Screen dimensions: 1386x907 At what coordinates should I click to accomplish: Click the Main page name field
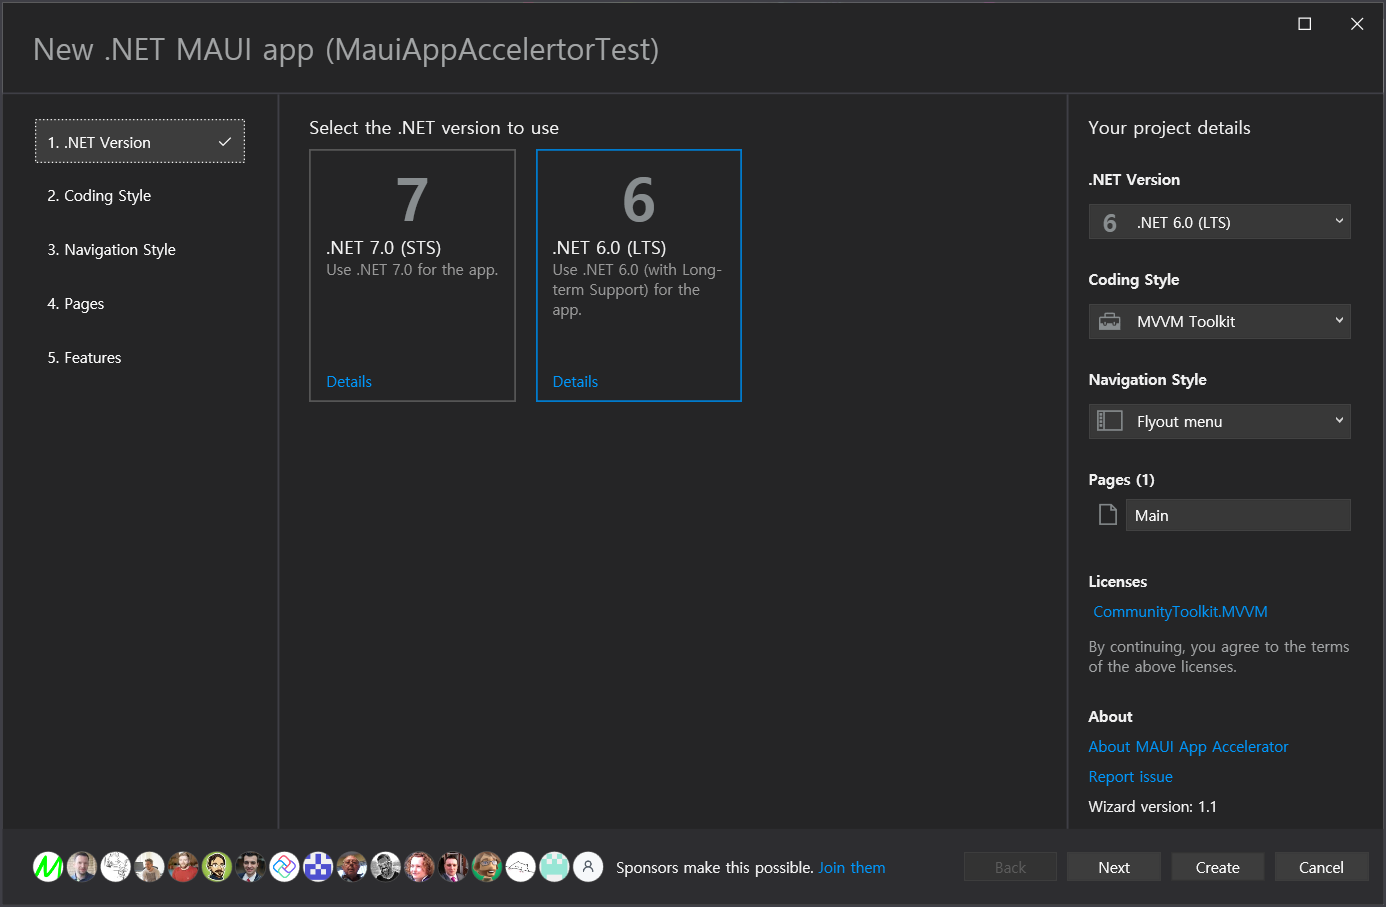click(1238, 515)
